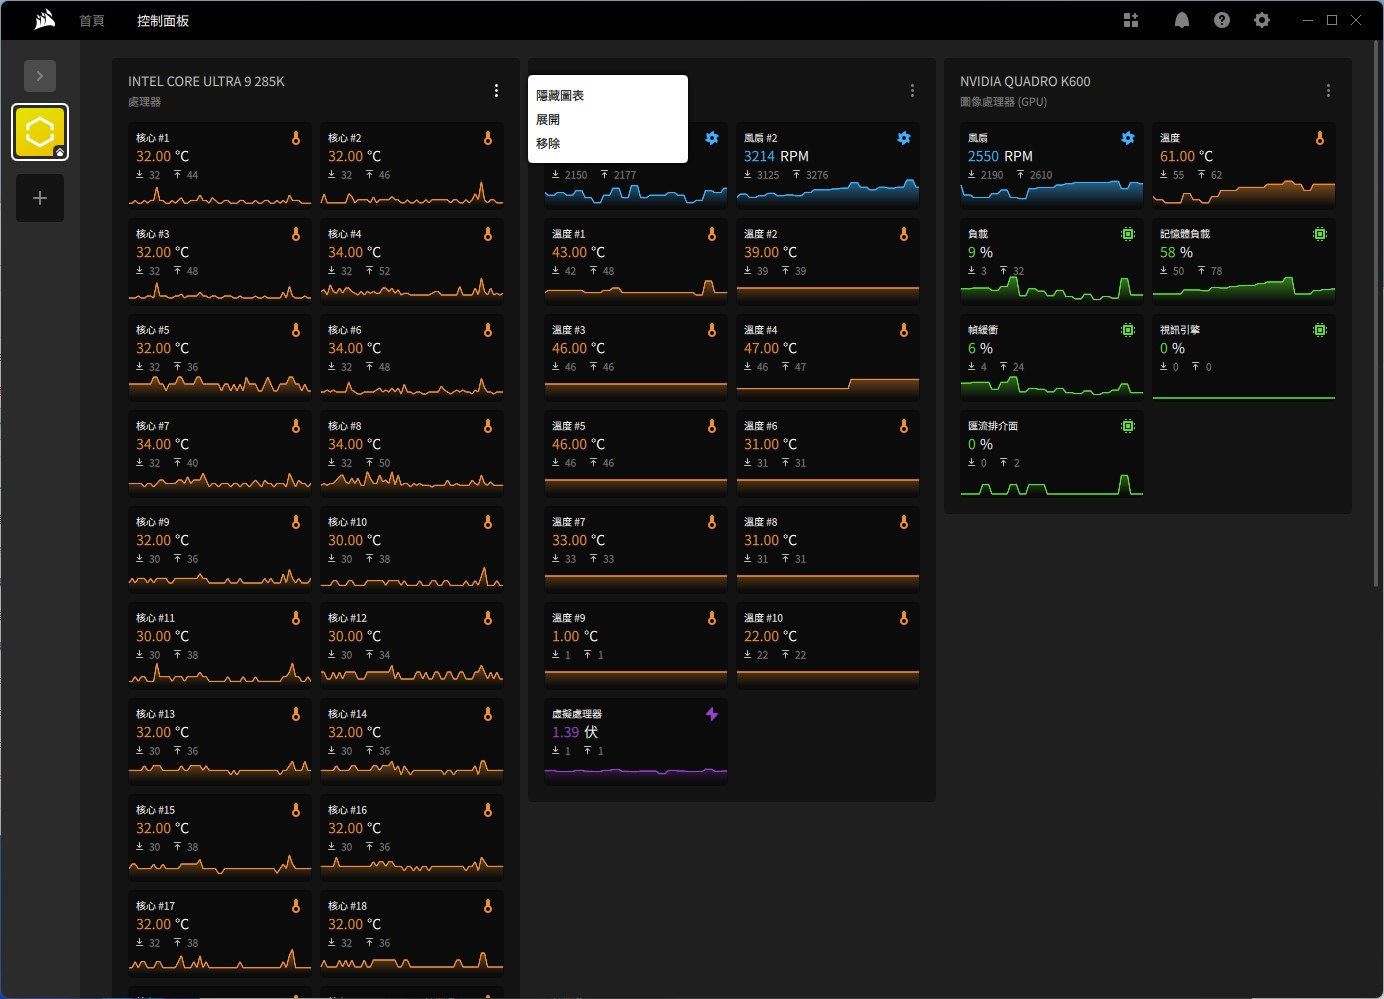Open the notifications bell icon

click(1182, 20)
